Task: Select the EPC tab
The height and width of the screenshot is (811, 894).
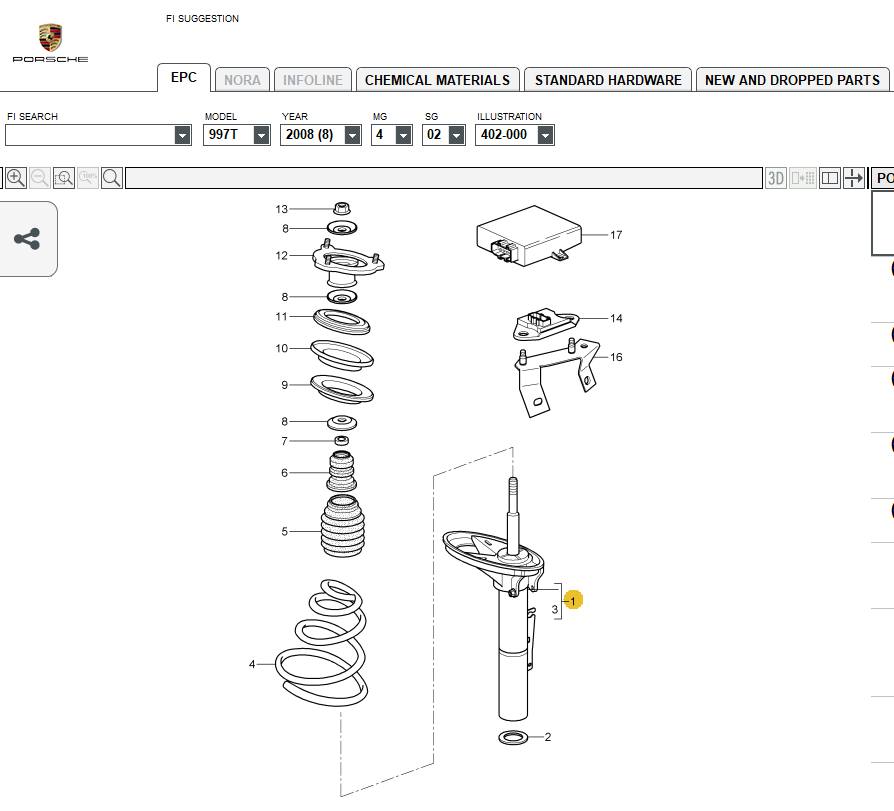Action: tap(184, 78)
